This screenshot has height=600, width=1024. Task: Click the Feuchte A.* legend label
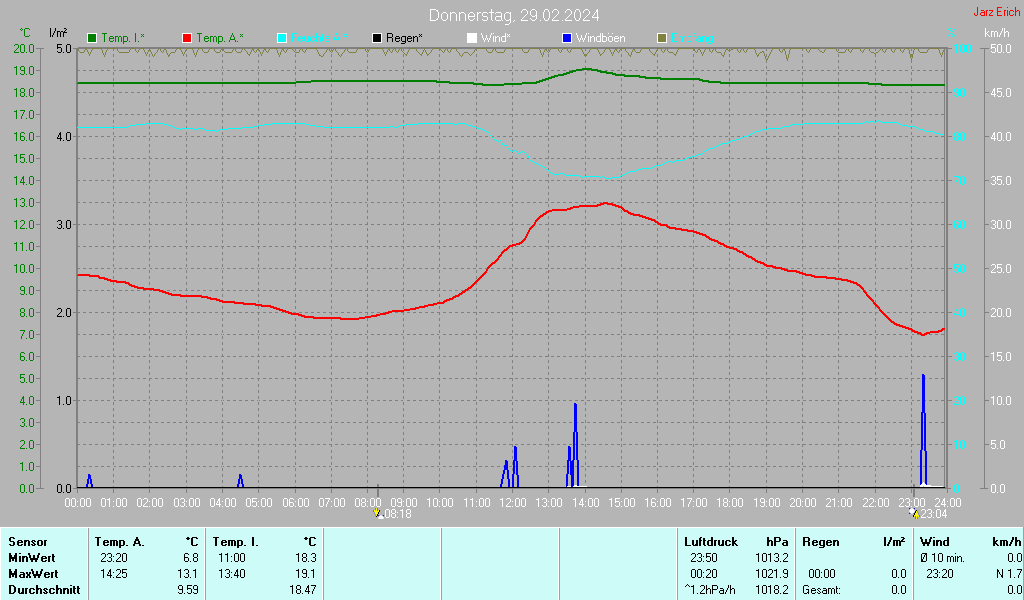click(319, 38)
